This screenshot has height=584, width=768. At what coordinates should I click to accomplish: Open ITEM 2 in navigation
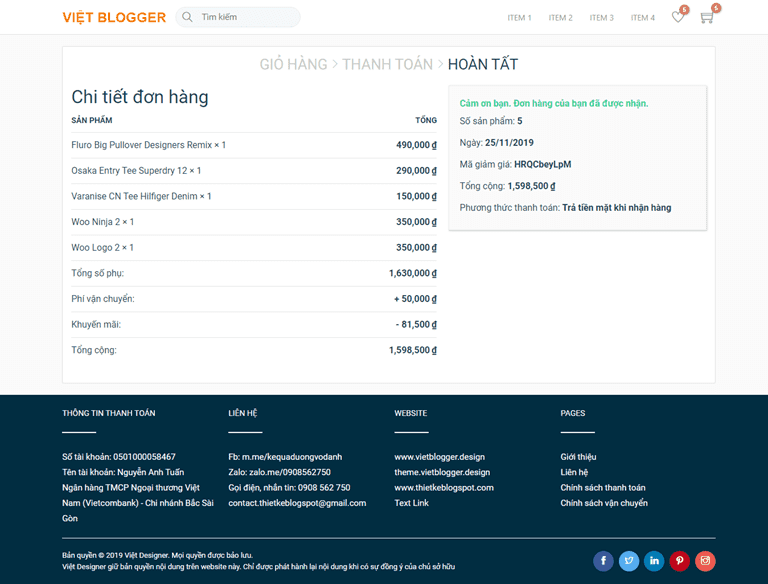click(560, 18)
